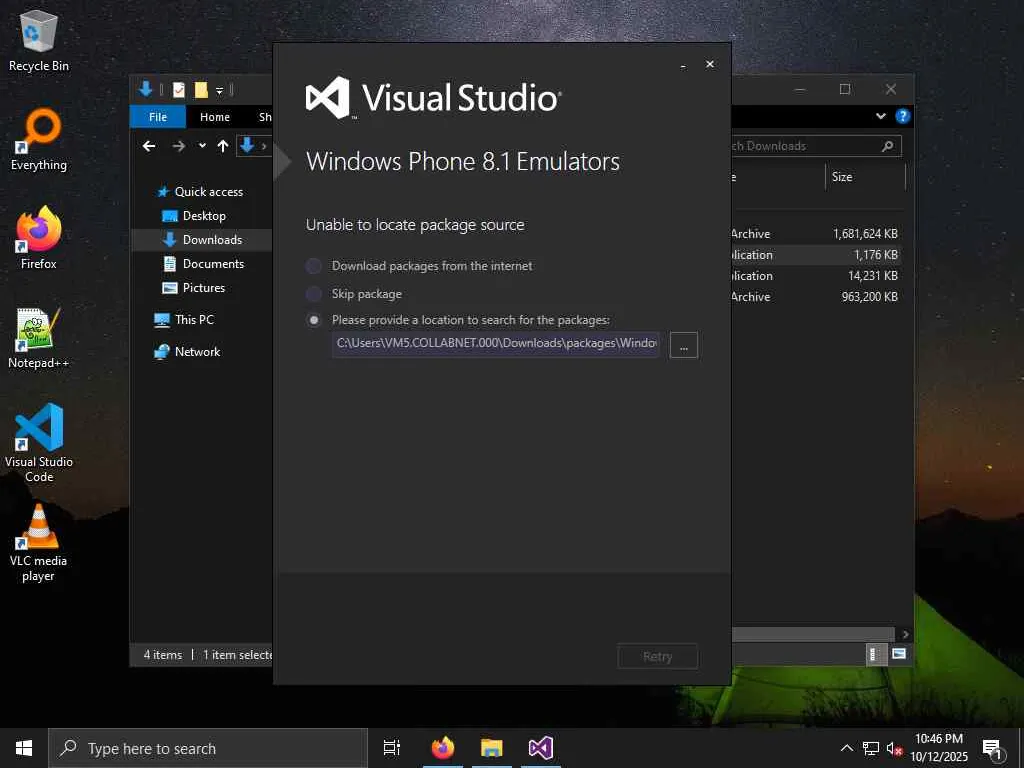This screenshot has width=1024, height=768.
Task: Open the Windows Start menu
Action: click(24, 748)
